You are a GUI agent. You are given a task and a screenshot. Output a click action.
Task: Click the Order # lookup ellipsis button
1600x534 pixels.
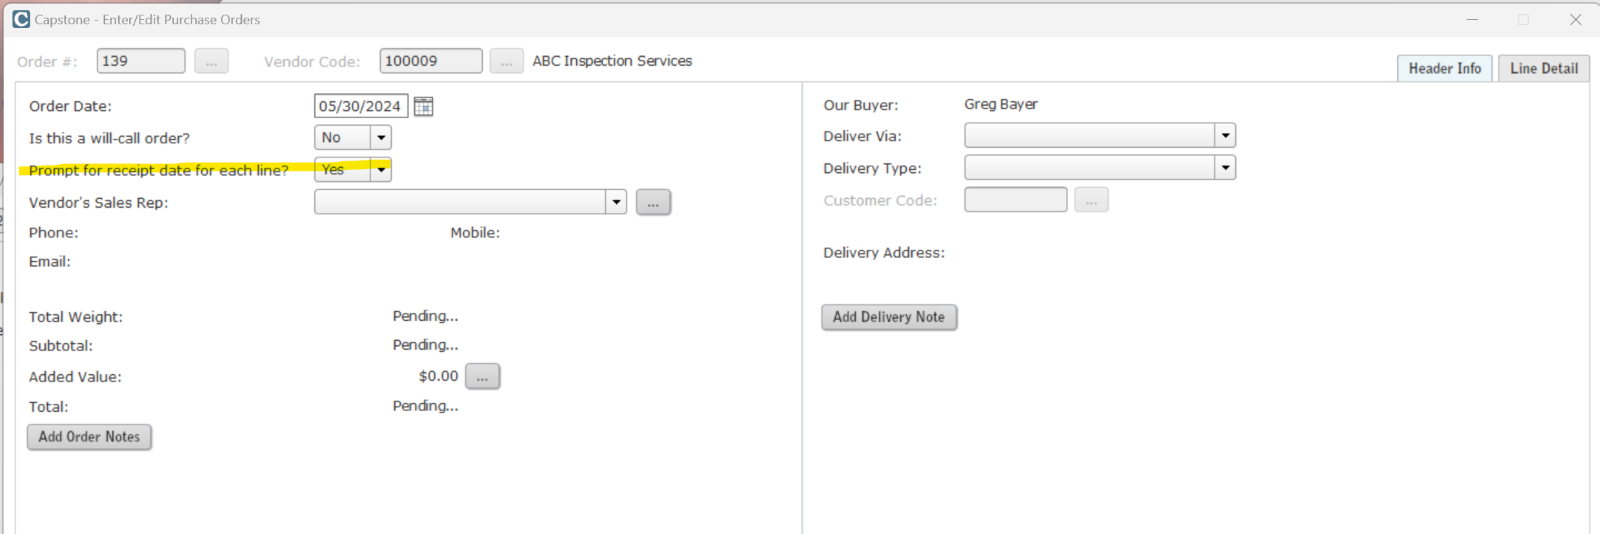[211, 61]
